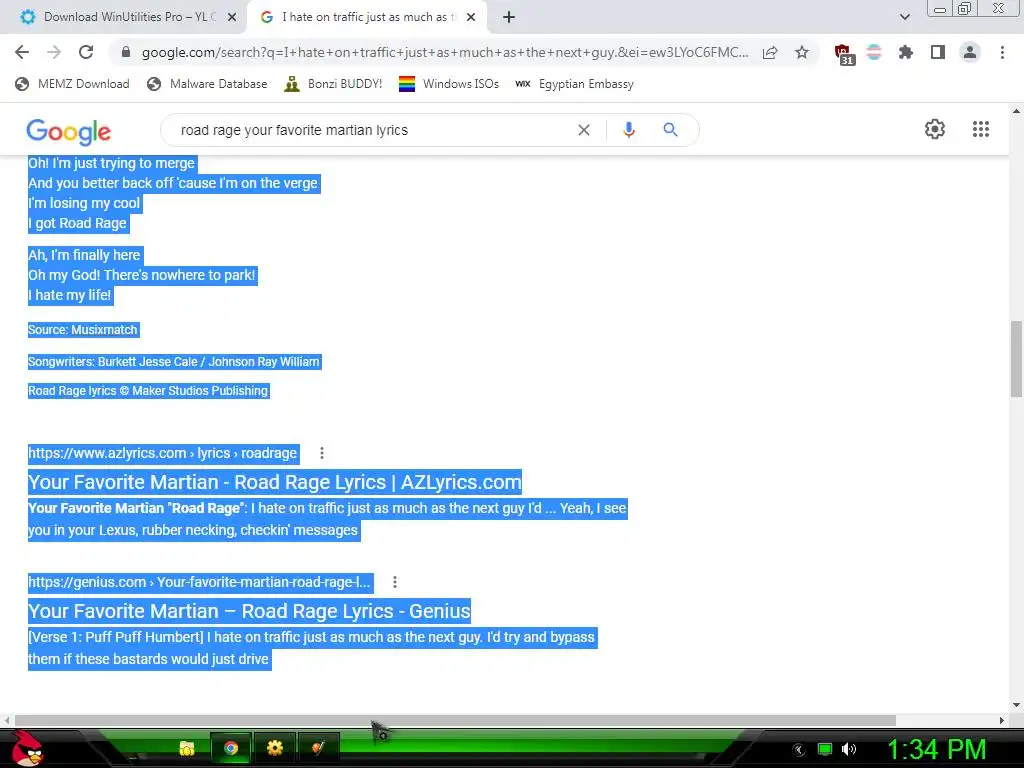Click the scrollbar down arrow
The image size is (1024, 768).
click(1016, 705)
